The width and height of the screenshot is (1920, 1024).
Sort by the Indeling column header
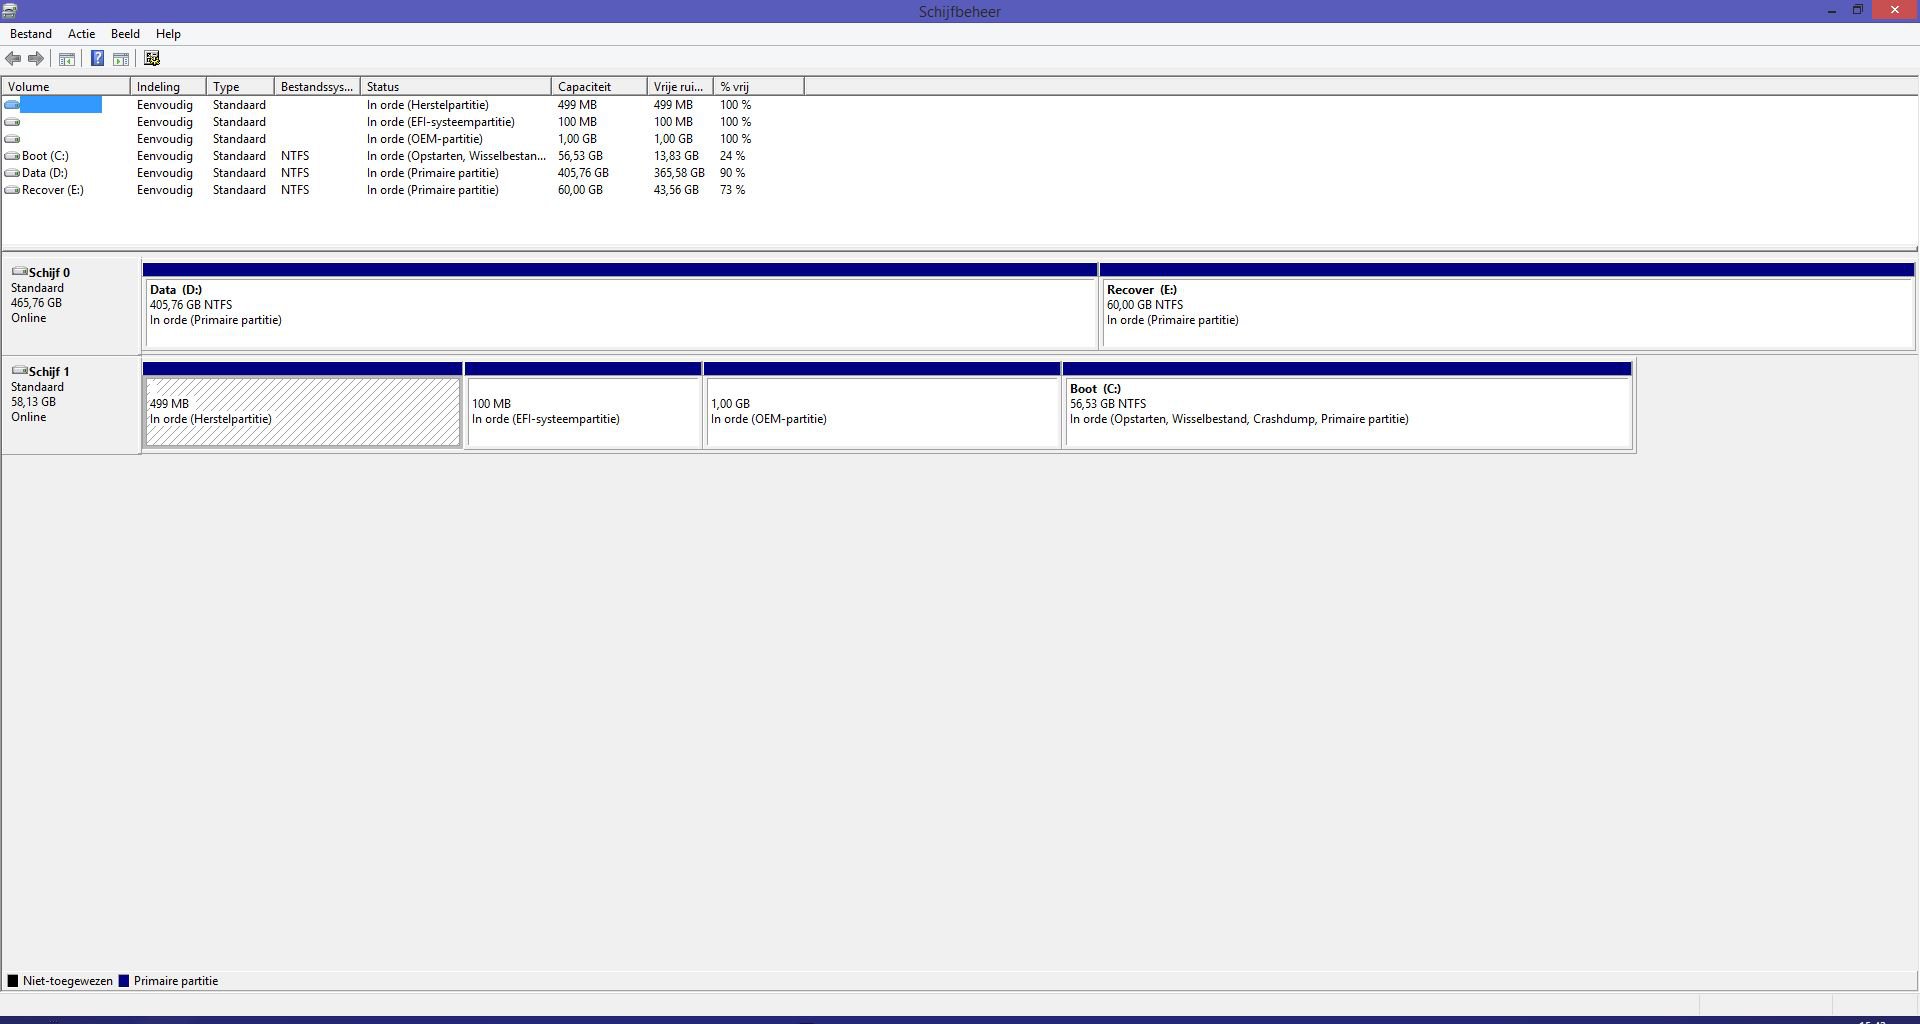[168, 87]
